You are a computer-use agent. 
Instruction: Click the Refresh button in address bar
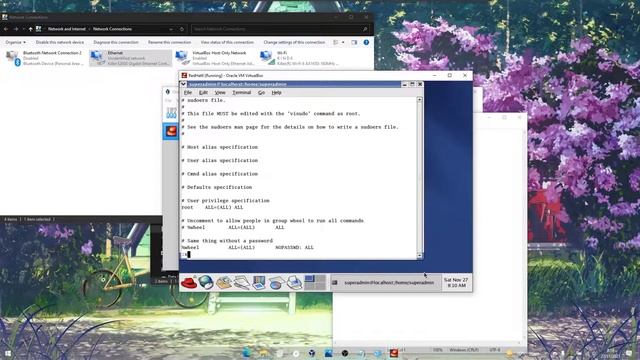[182, 29]
